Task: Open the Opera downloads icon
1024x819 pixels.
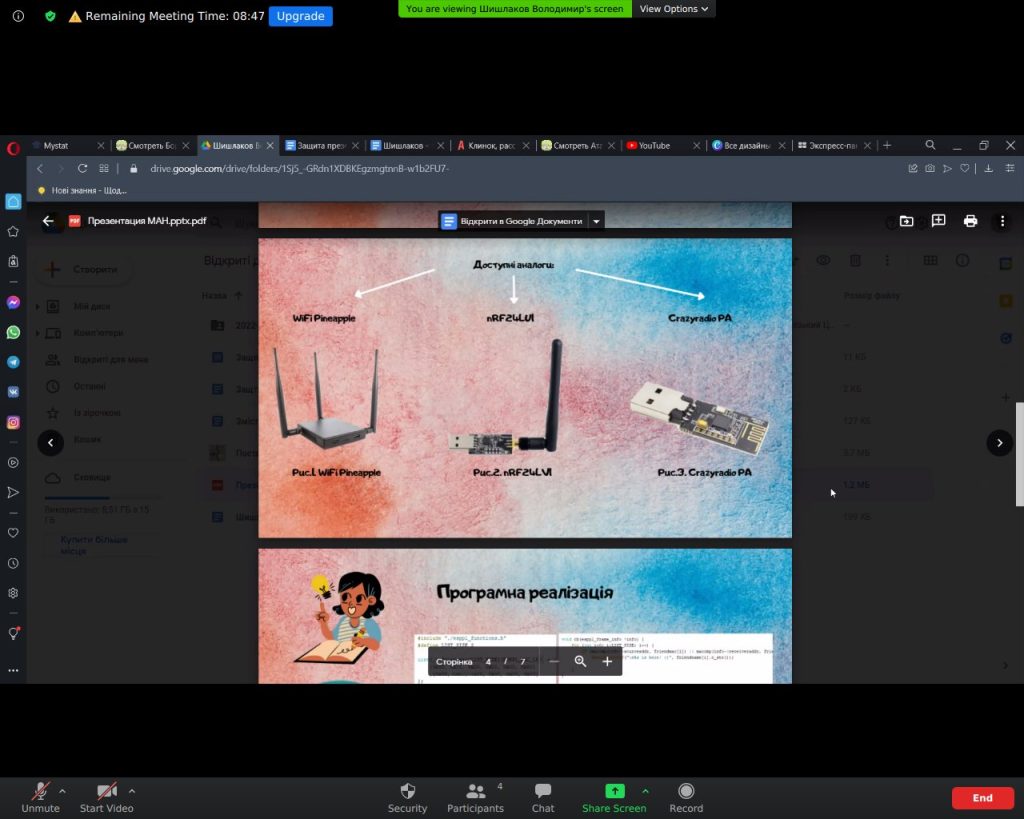Action: pyautogui.click(x=989, y=169)
